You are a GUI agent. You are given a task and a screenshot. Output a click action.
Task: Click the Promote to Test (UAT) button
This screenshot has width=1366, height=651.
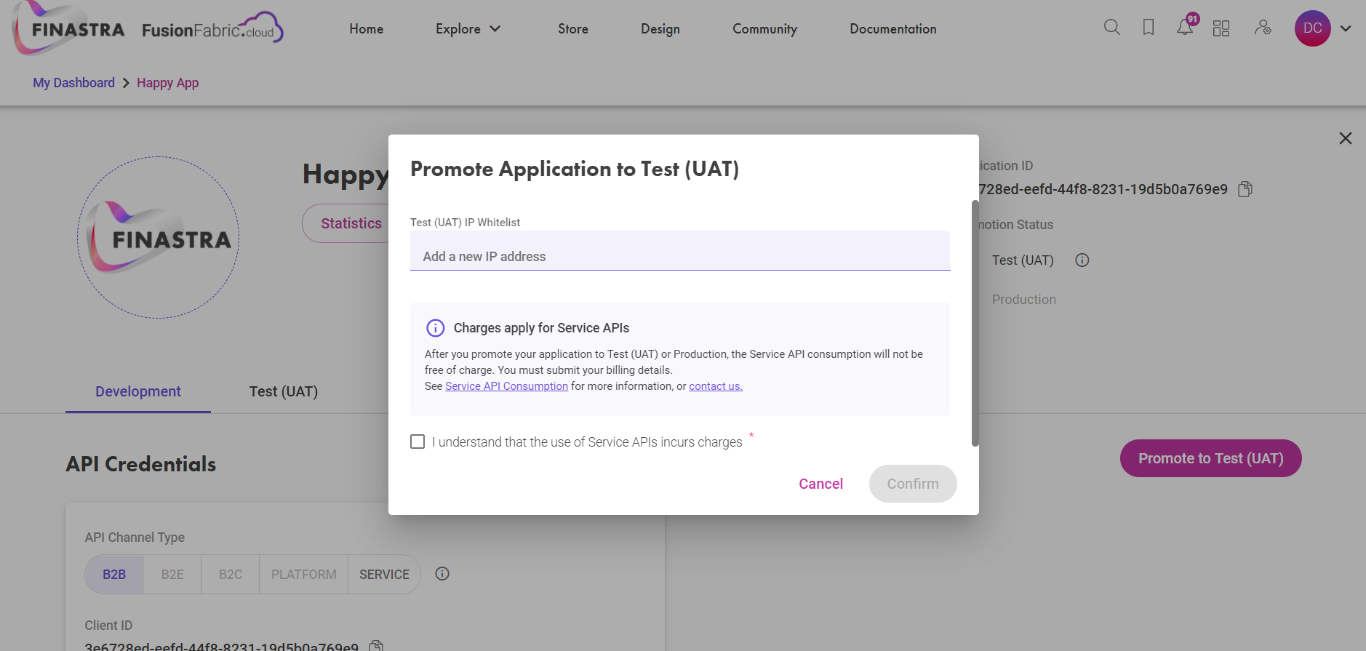pos(1211,458)
